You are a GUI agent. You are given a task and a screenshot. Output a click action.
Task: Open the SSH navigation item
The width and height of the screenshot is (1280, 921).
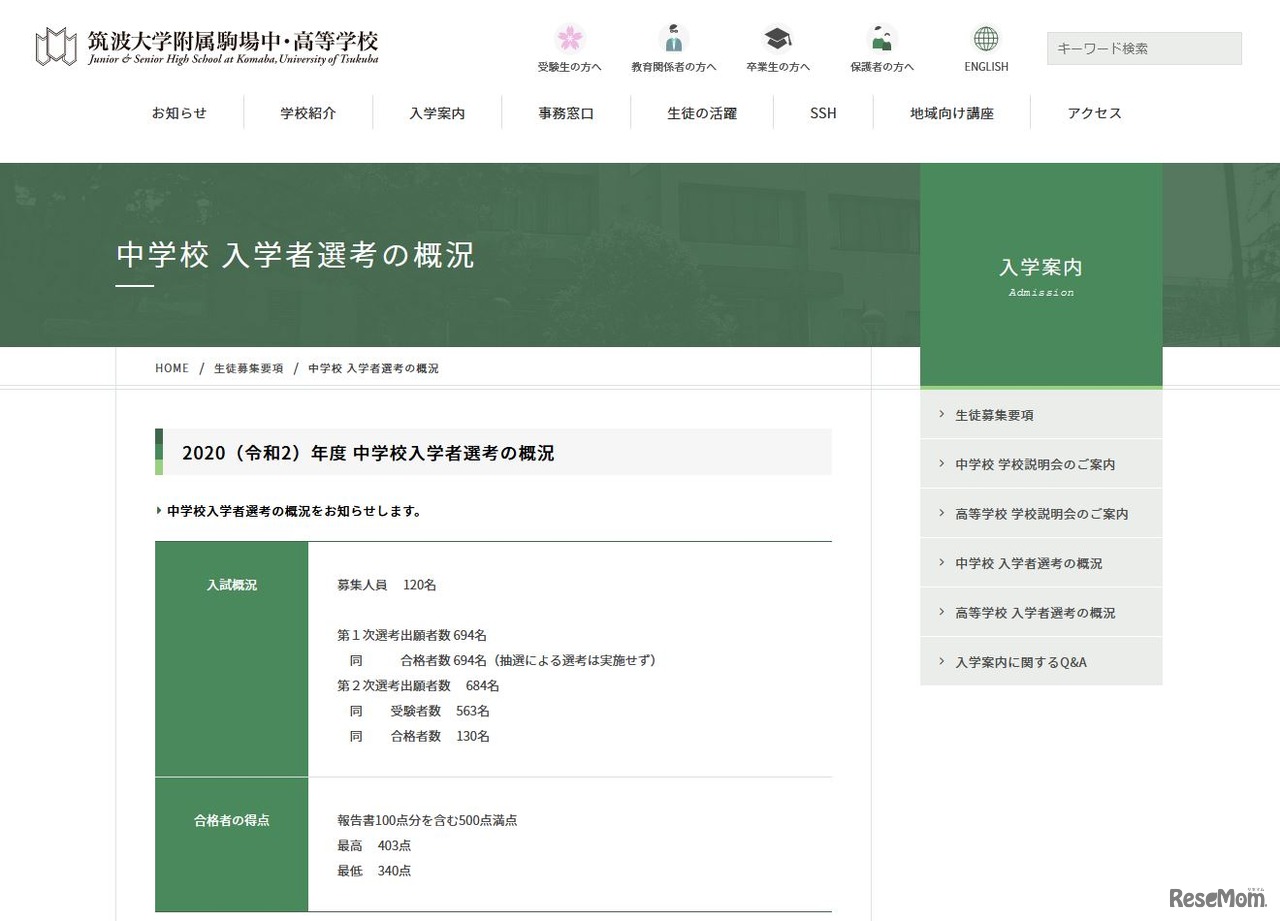point(823,113)
